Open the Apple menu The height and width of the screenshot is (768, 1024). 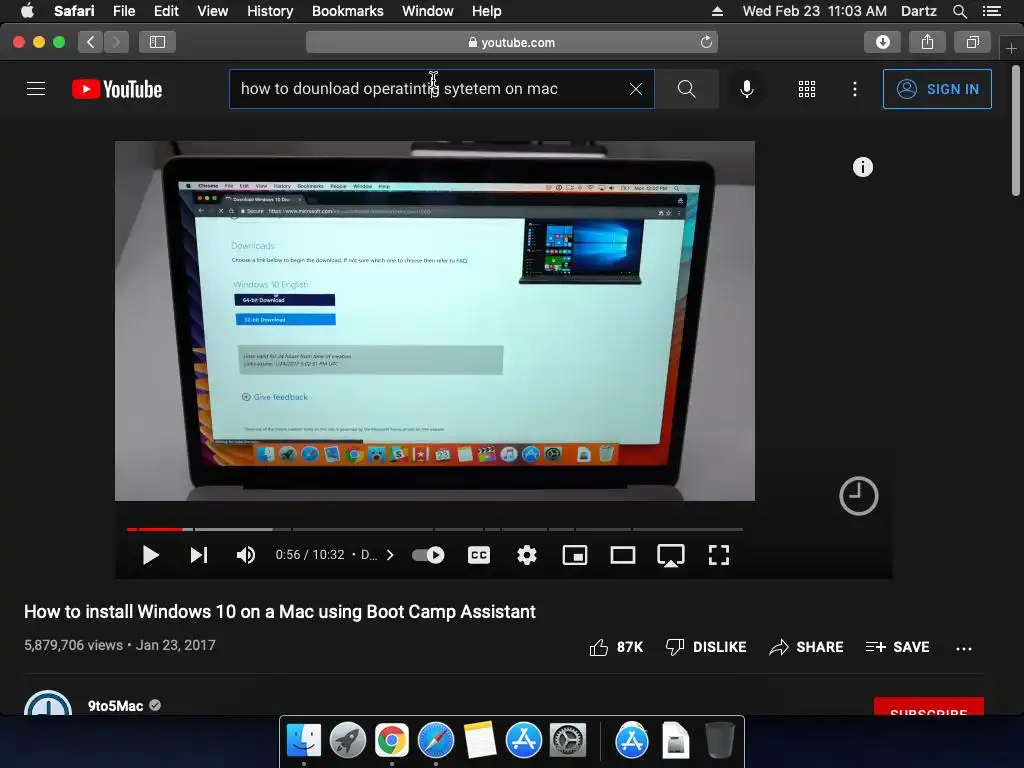[27, 11]
